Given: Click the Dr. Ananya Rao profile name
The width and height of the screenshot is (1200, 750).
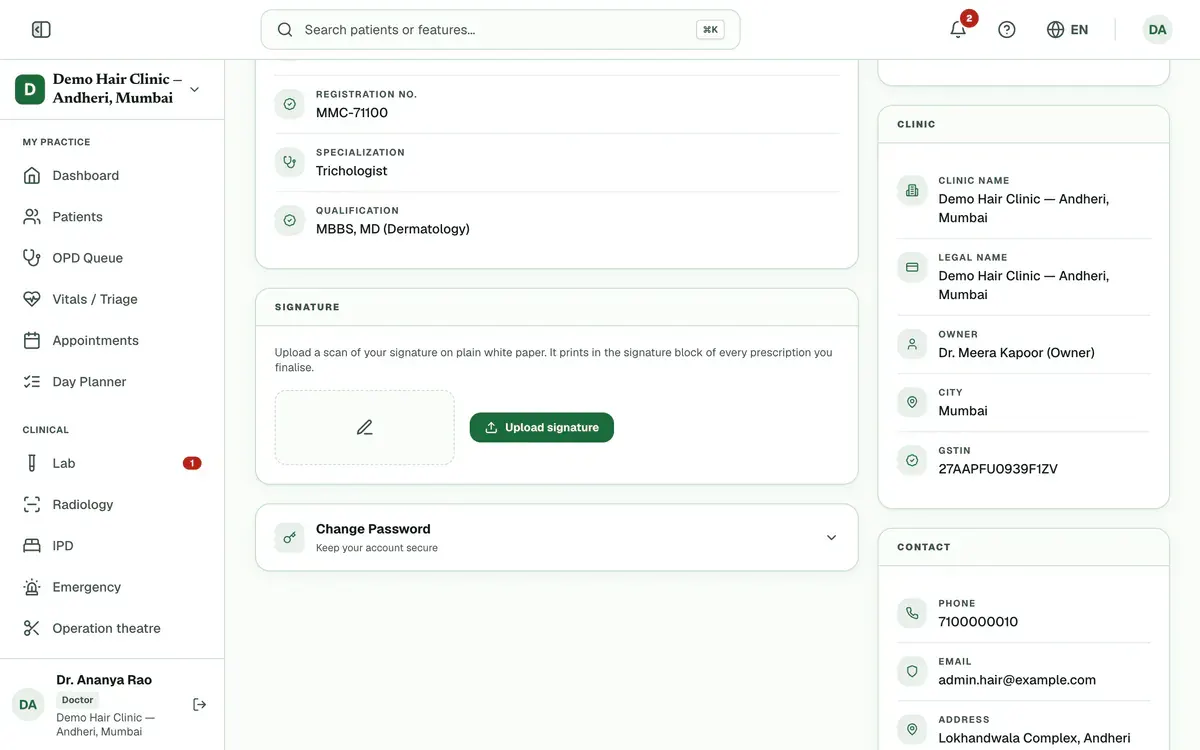Looking at the screenshot, I should point(104,680).
